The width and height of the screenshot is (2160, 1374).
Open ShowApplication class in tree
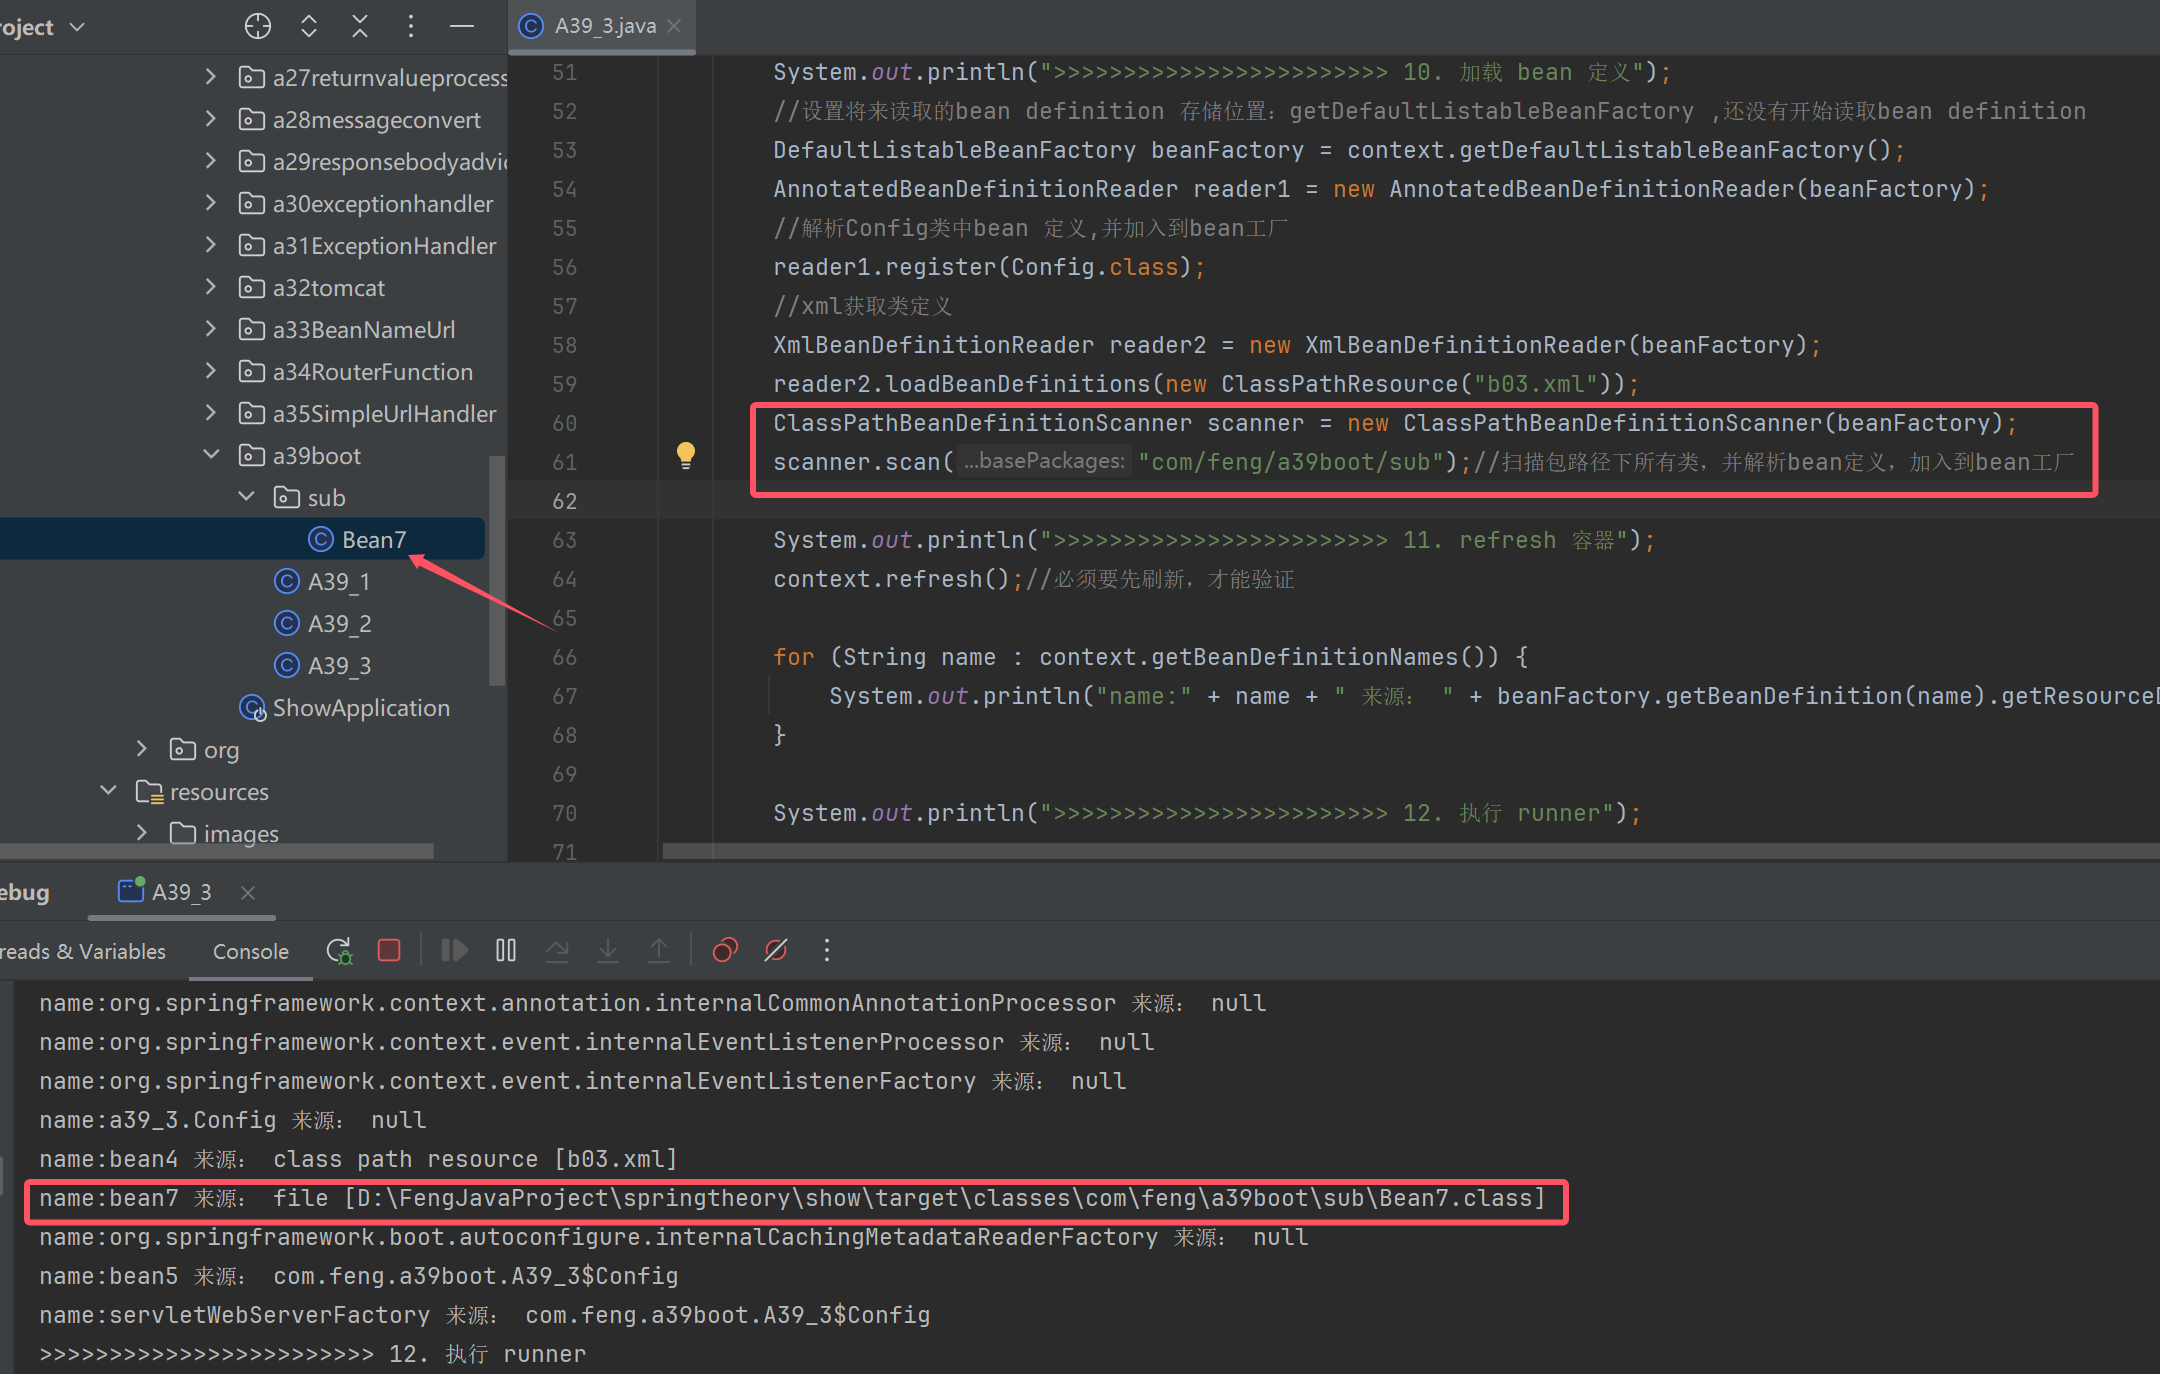coord(361,708)
